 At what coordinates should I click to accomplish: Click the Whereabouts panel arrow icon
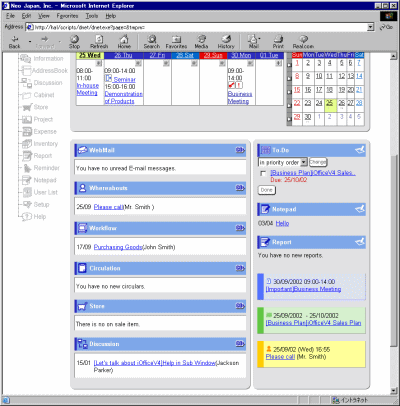pos(240,188)
